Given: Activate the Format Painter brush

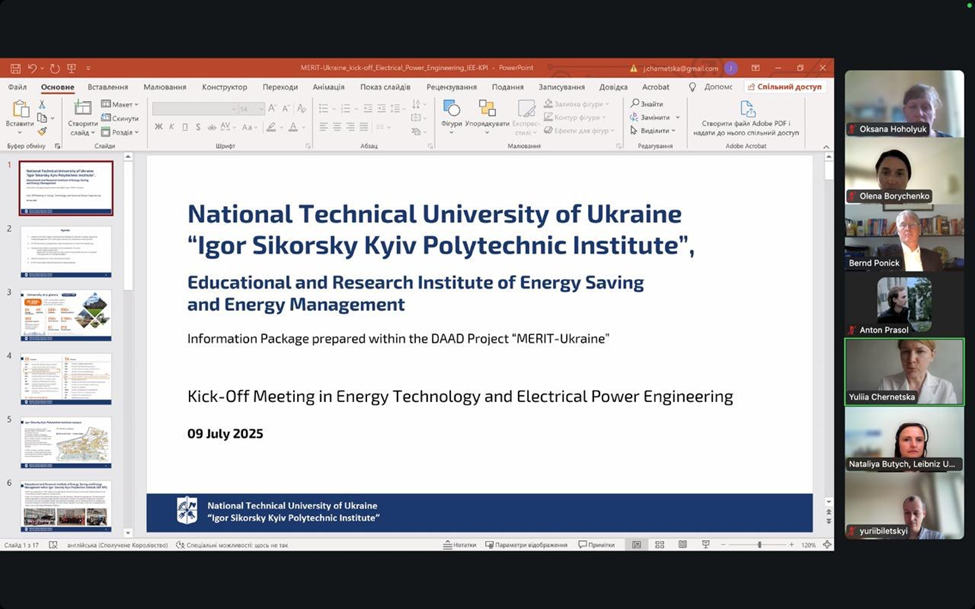Looking at the screenshot, I should pos(42,131).
